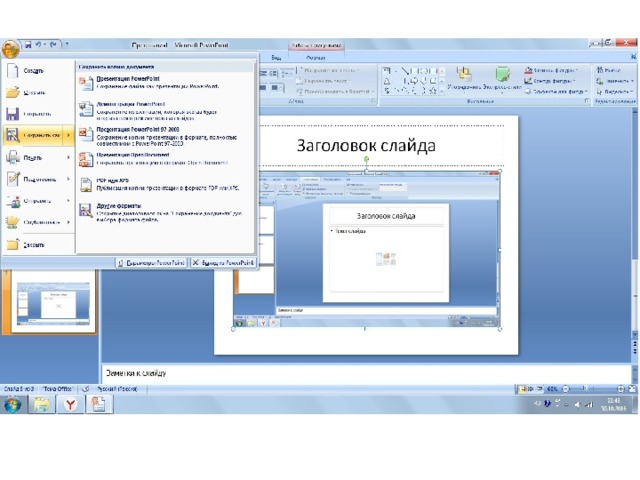Expand the Печать (Print) submenu arrow
640x480 pixels.
tap(69, 157)
